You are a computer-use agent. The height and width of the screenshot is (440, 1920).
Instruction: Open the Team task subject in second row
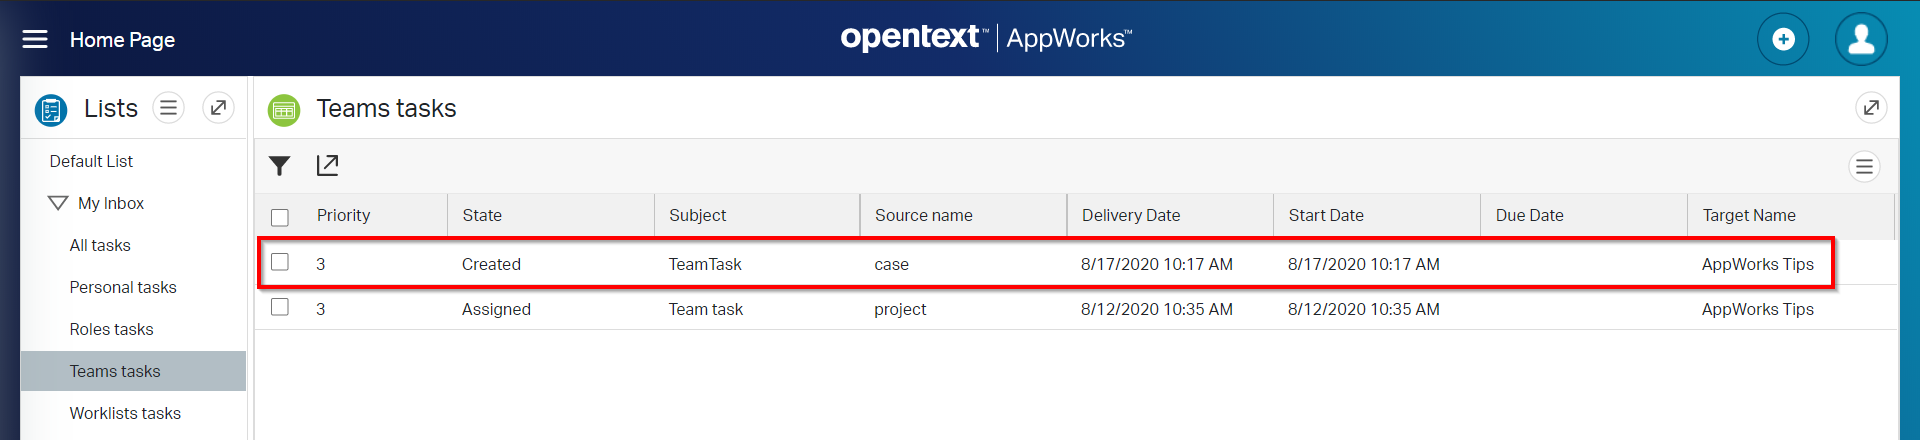coord(705,310)
